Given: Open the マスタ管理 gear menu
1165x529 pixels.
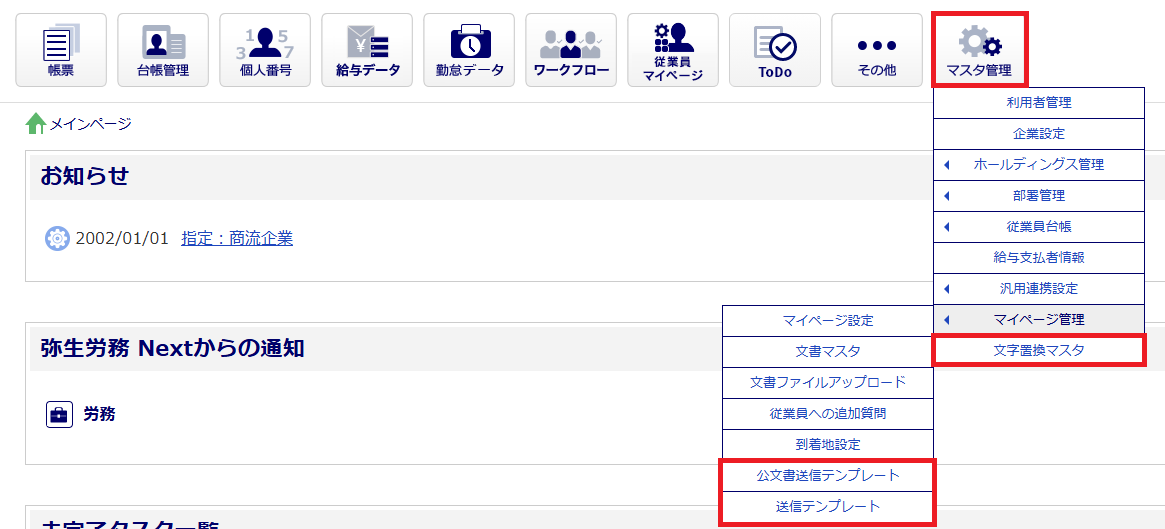Looking at the screenshot, I should click(979, 50).
